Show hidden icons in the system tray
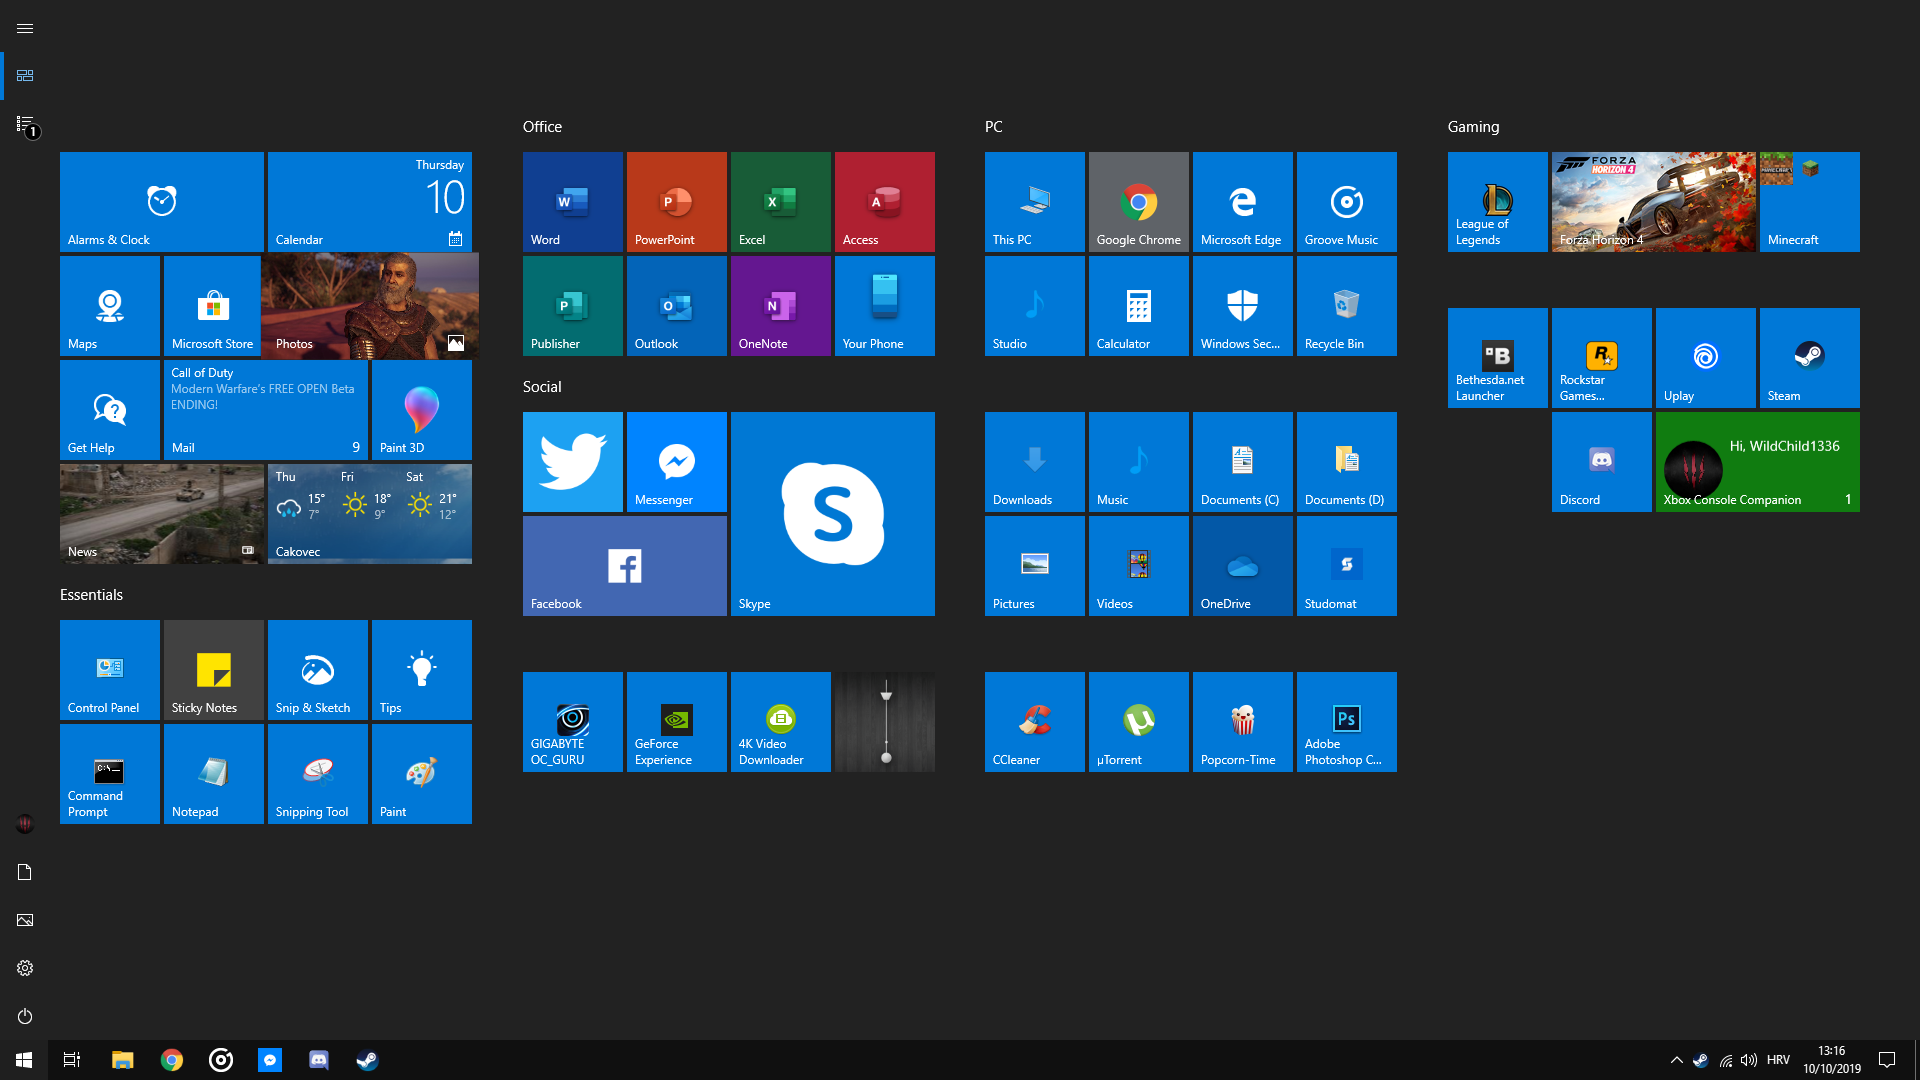Screen dimensions: 1920x1080 1677,1059
